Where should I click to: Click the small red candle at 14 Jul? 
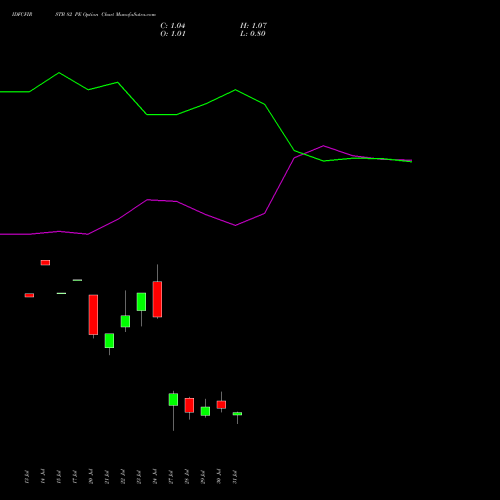[x=45, y=263]
